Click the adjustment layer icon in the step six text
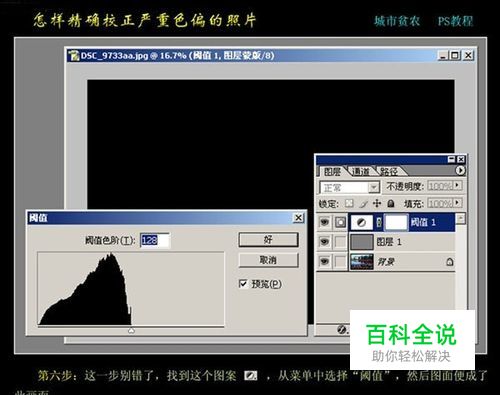Image resolution: width=500 pixels, height=395 pixels. tap(250, 376)
